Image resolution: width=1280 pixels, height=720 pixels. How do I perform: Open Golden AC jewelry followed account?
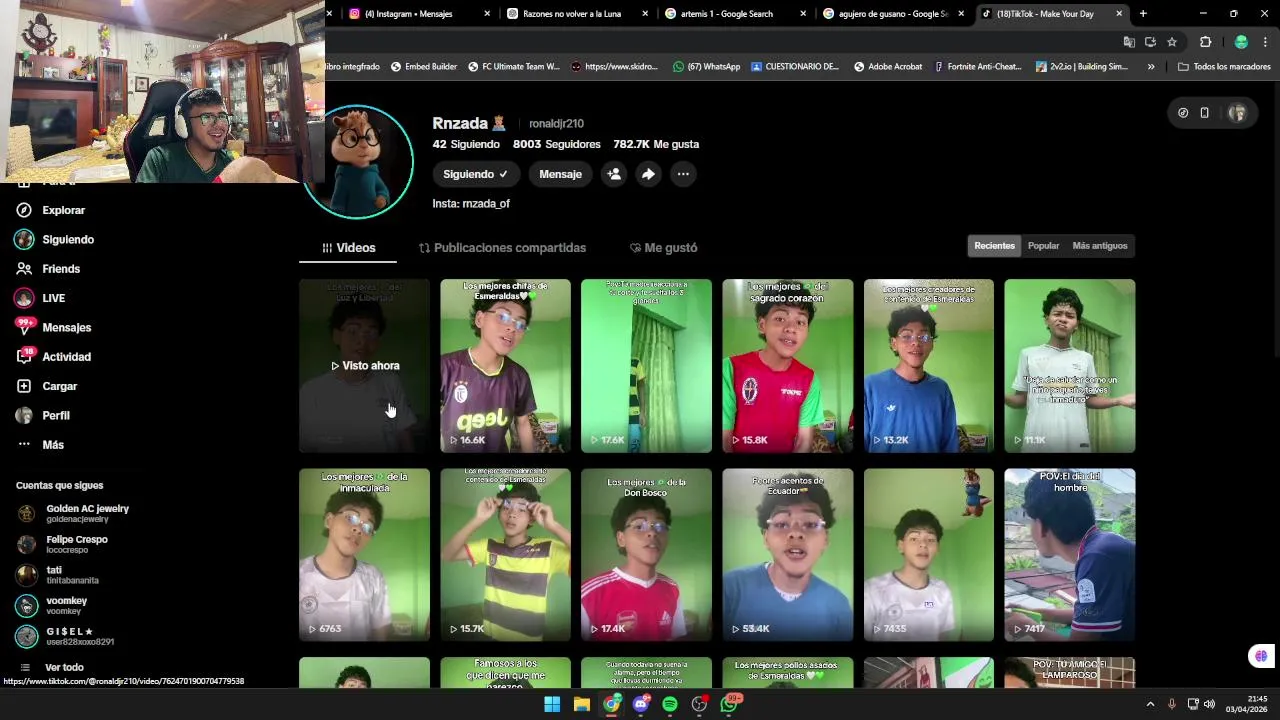72,513
